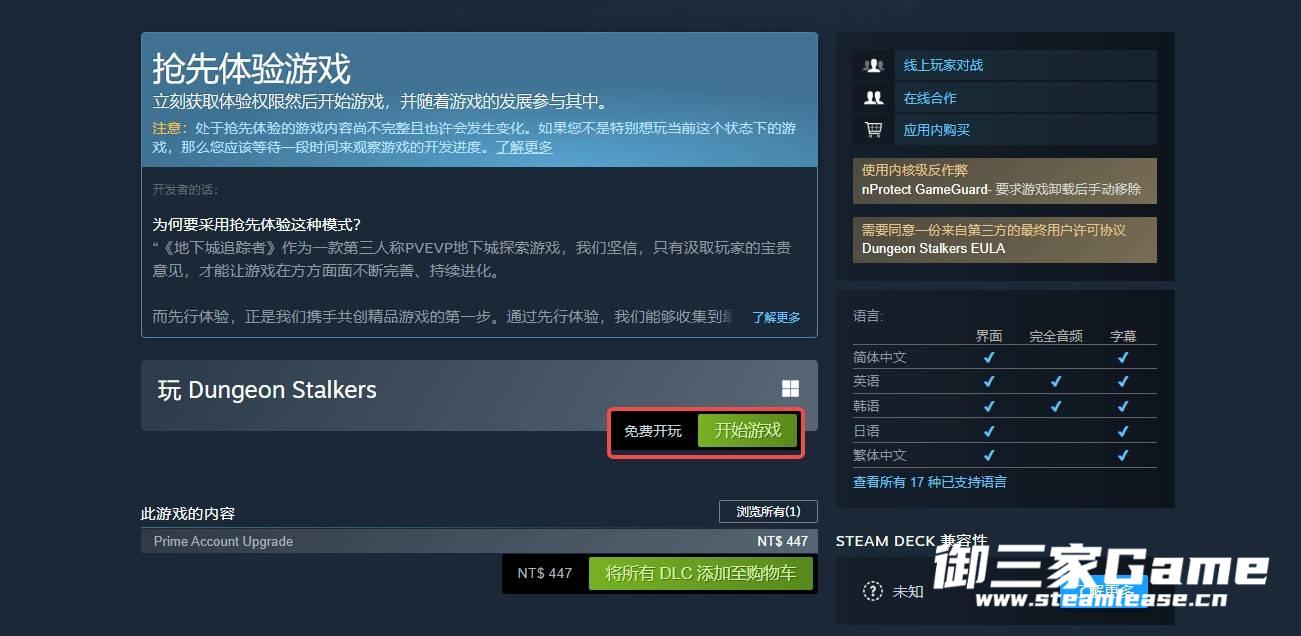Click 英语 full audio checkmark
This screenshot has width=1301, height=636.
[x=1056, y=381]
